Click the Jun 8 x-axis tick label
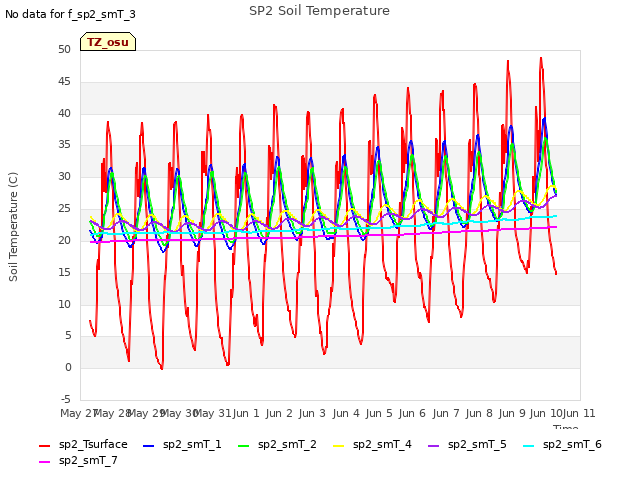640x480 pixels. click(479, 413)
